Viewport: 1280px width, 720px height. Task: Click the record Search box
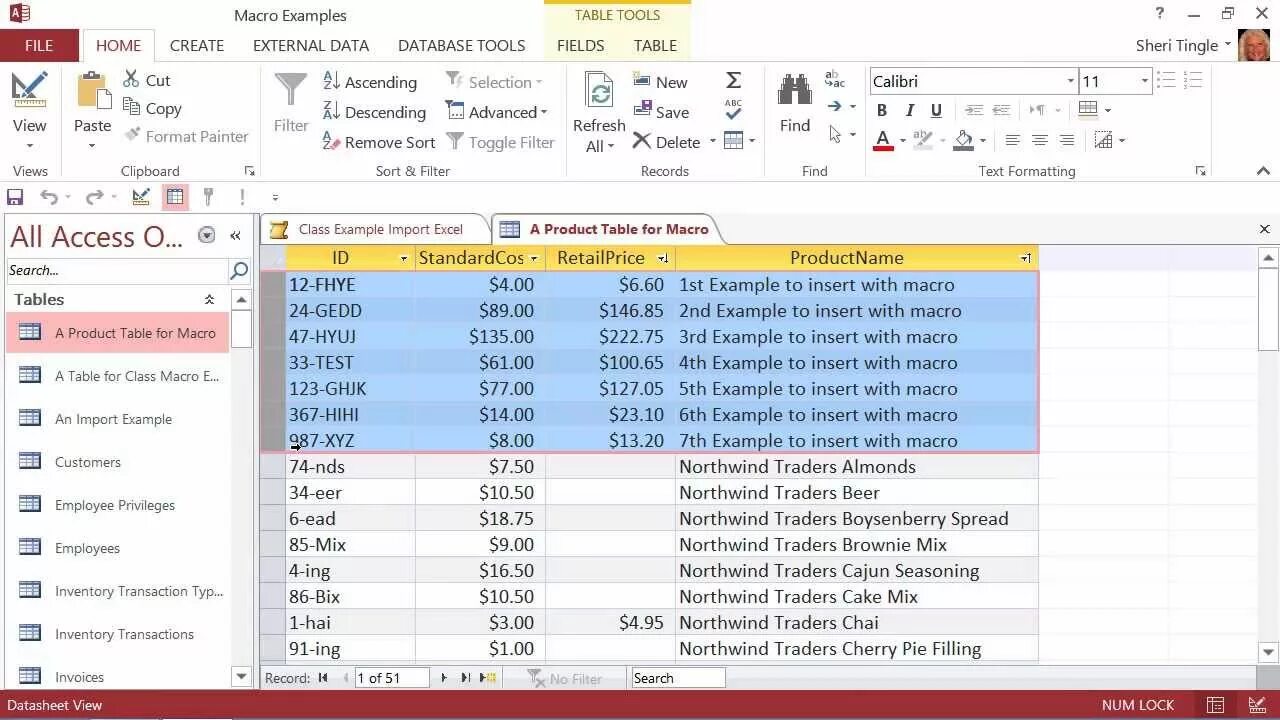point(678,677)
